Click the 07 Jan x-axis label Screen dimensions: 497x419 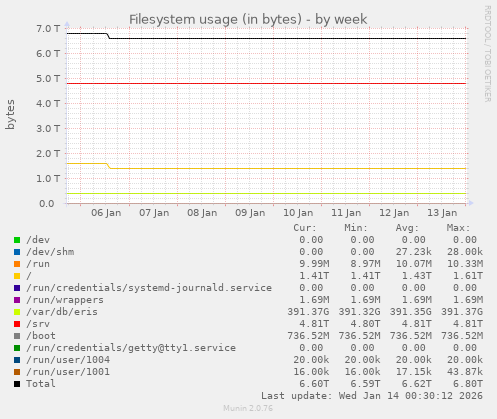[154, 213]
